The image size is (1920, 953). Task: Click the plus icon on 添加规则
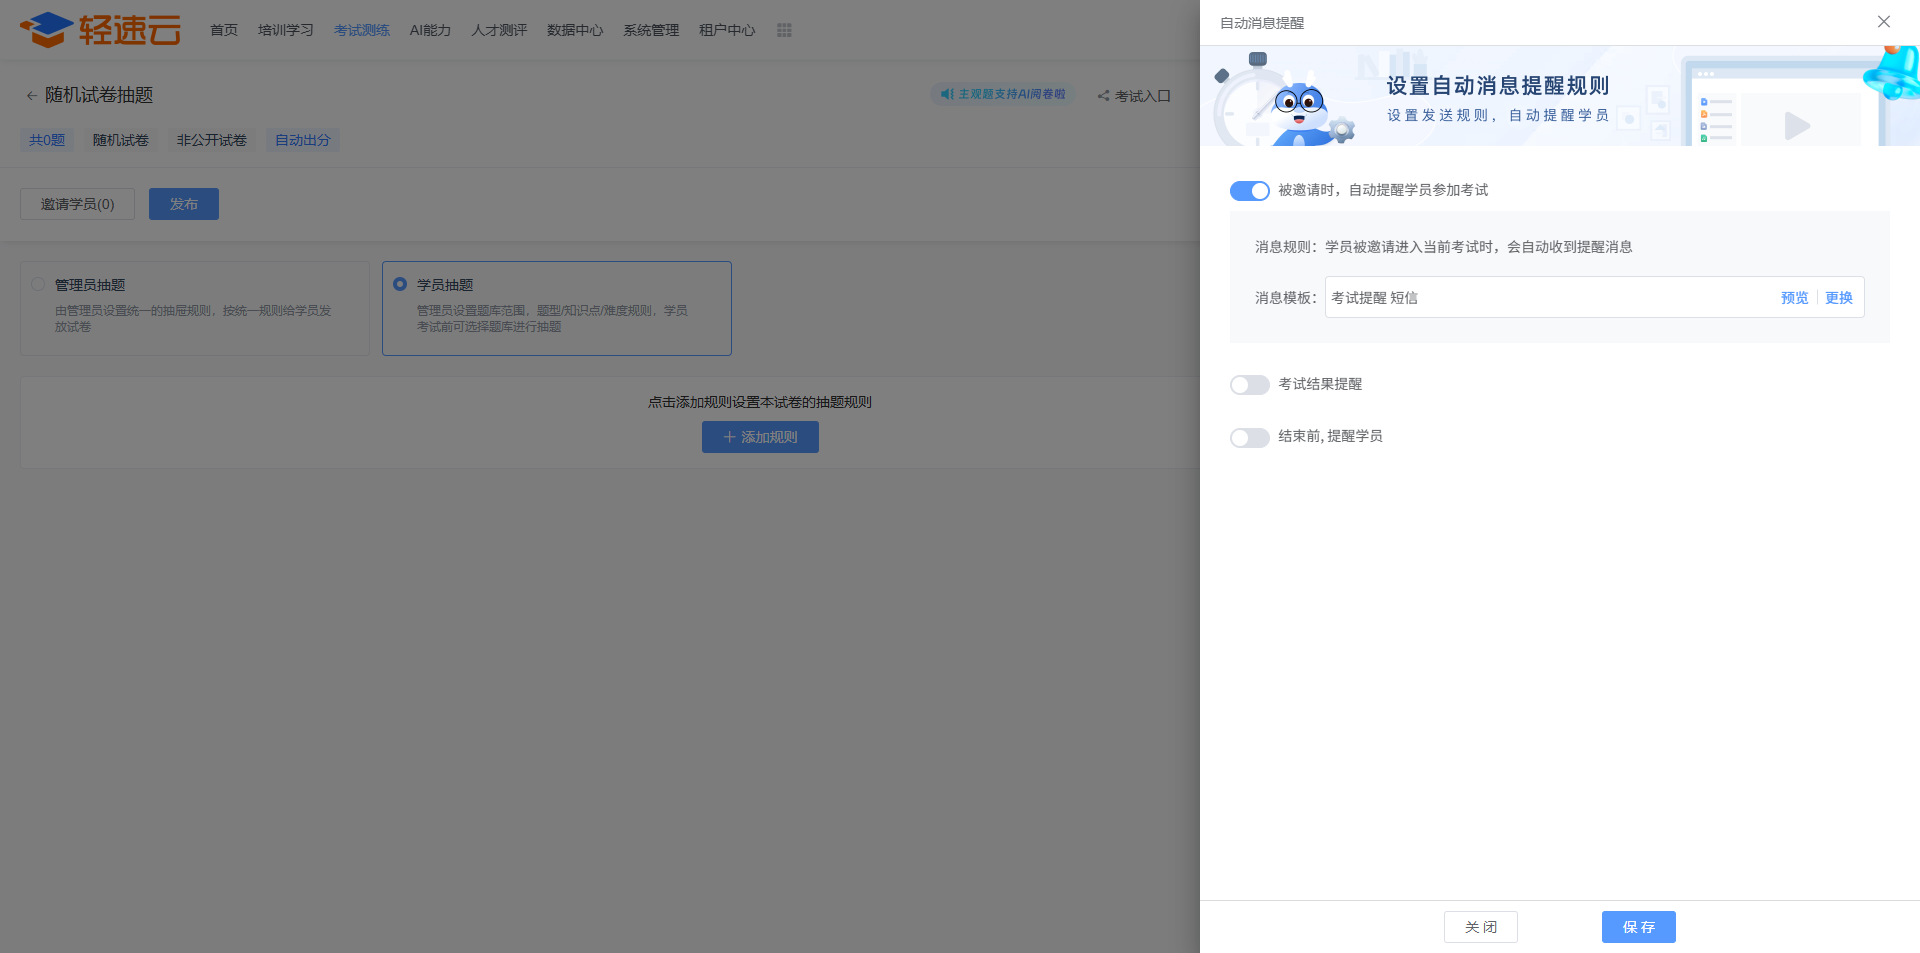tap(729, 437)
